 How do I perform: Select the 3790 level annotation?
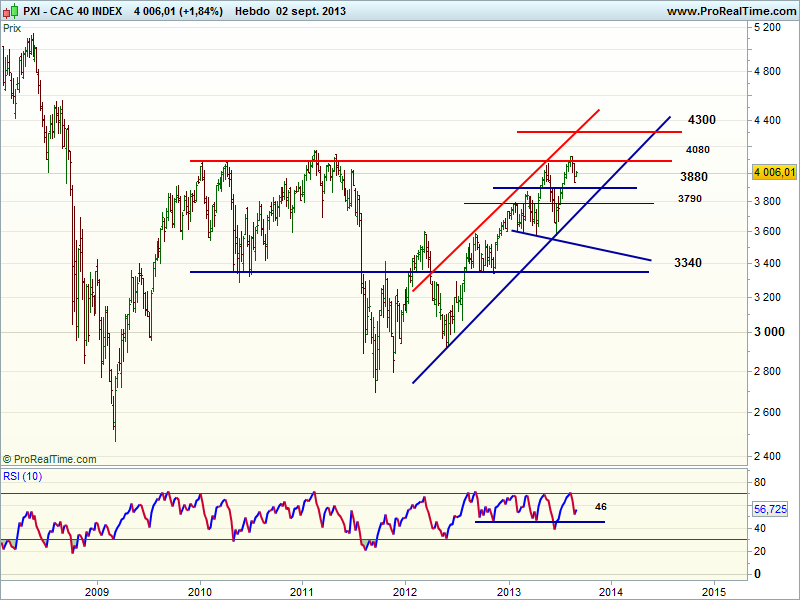tap(689, 199)
